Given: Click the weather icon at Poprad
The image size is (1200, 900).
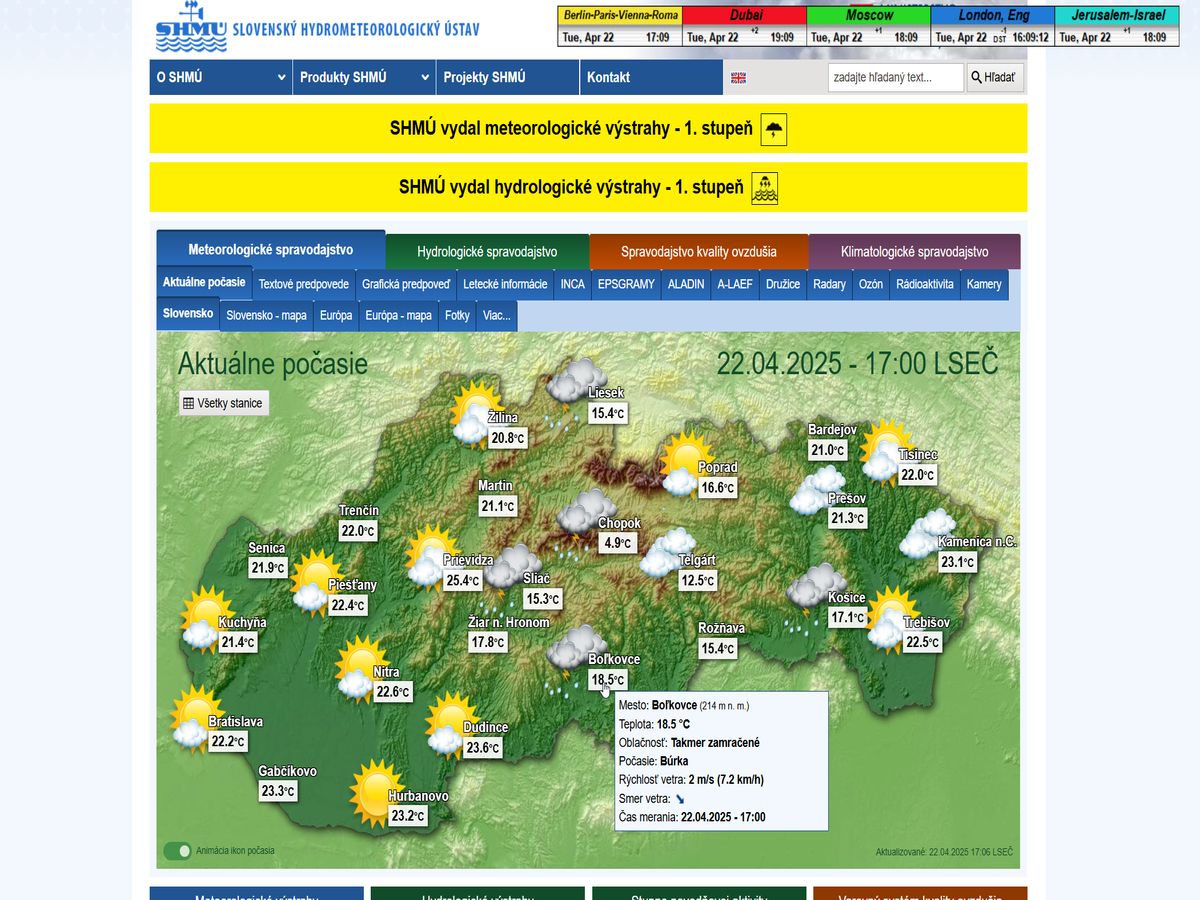Looking at the screenshot, I should (x=686, y=462).
